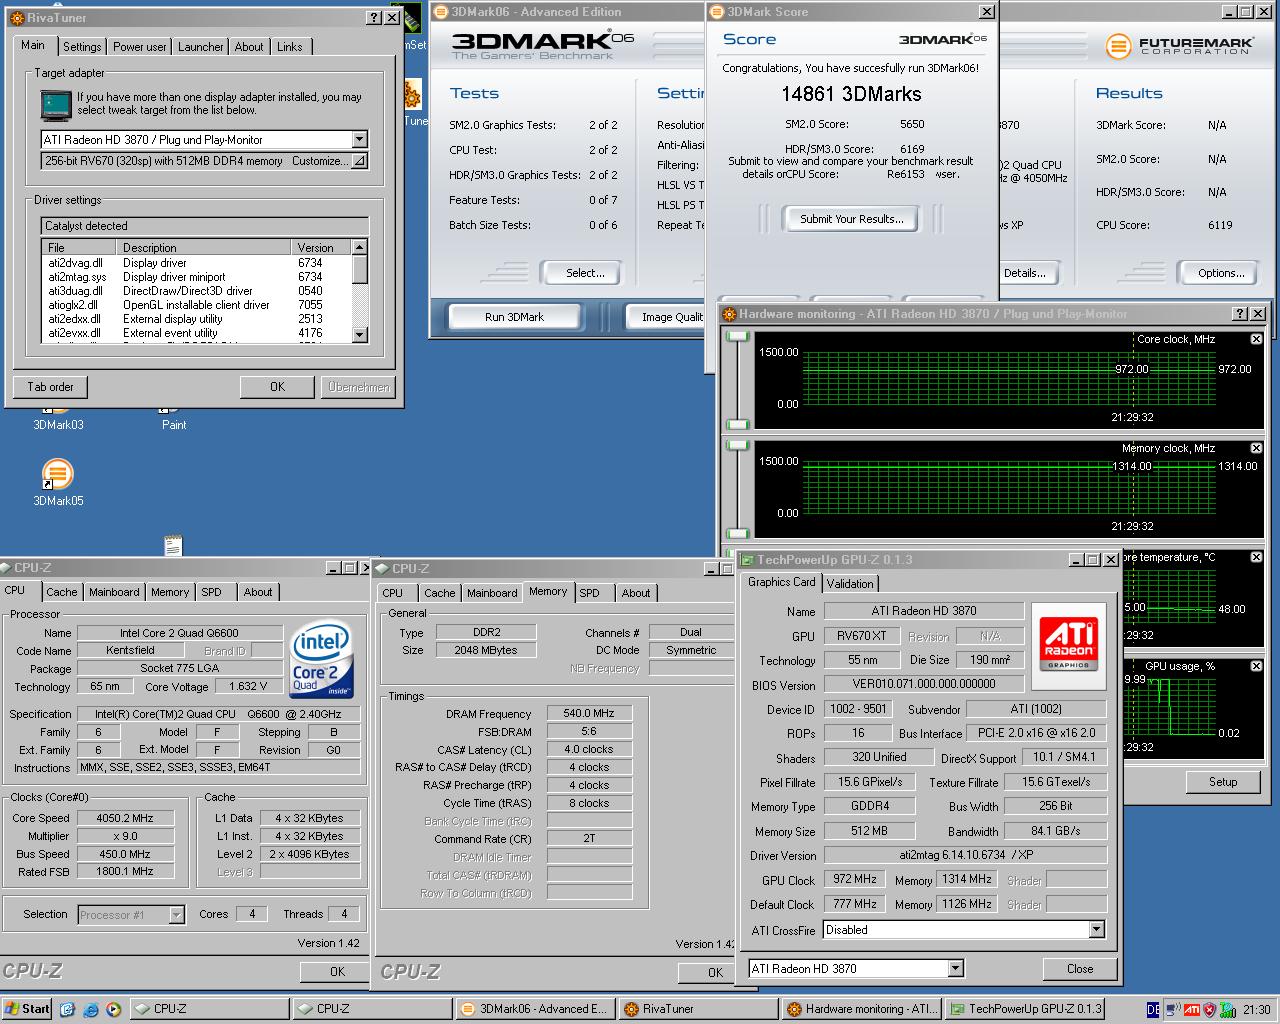Open the ATI CrossFire dropdown in GPU-Z
The image size is (1280, 1024).
(1097, 930)
